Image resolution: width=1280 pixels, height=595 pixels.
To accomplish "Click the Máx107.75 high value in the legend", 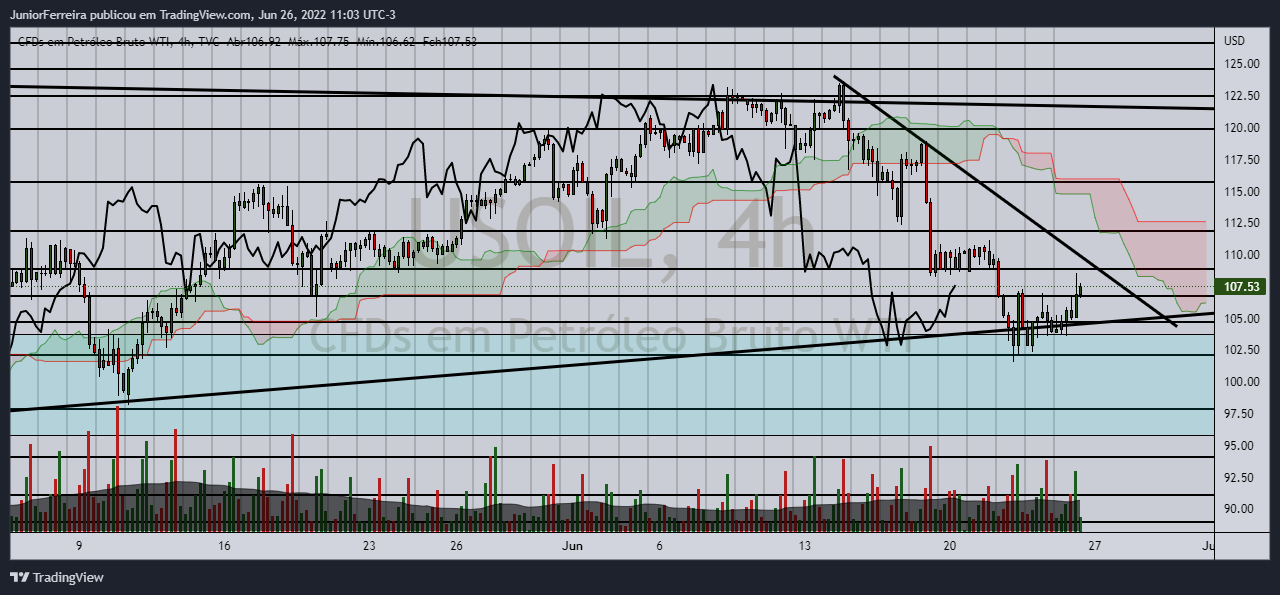I will pos(318,41).
